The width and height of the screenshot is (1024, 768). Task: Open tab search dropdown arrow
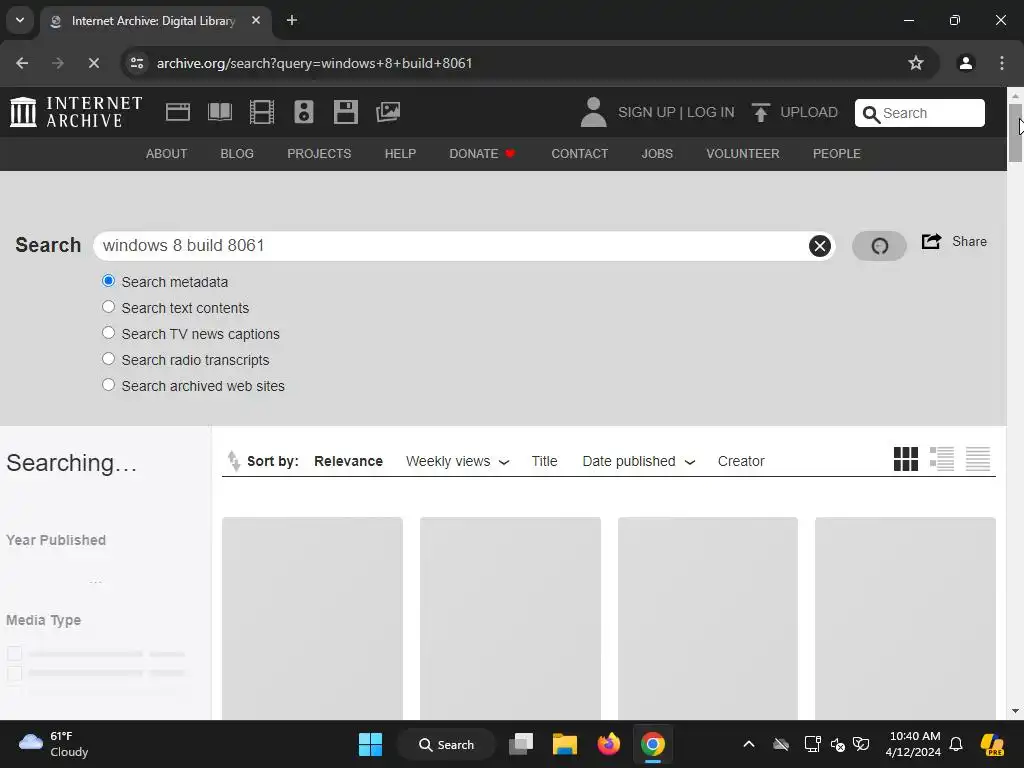click(x=20, y=20)
